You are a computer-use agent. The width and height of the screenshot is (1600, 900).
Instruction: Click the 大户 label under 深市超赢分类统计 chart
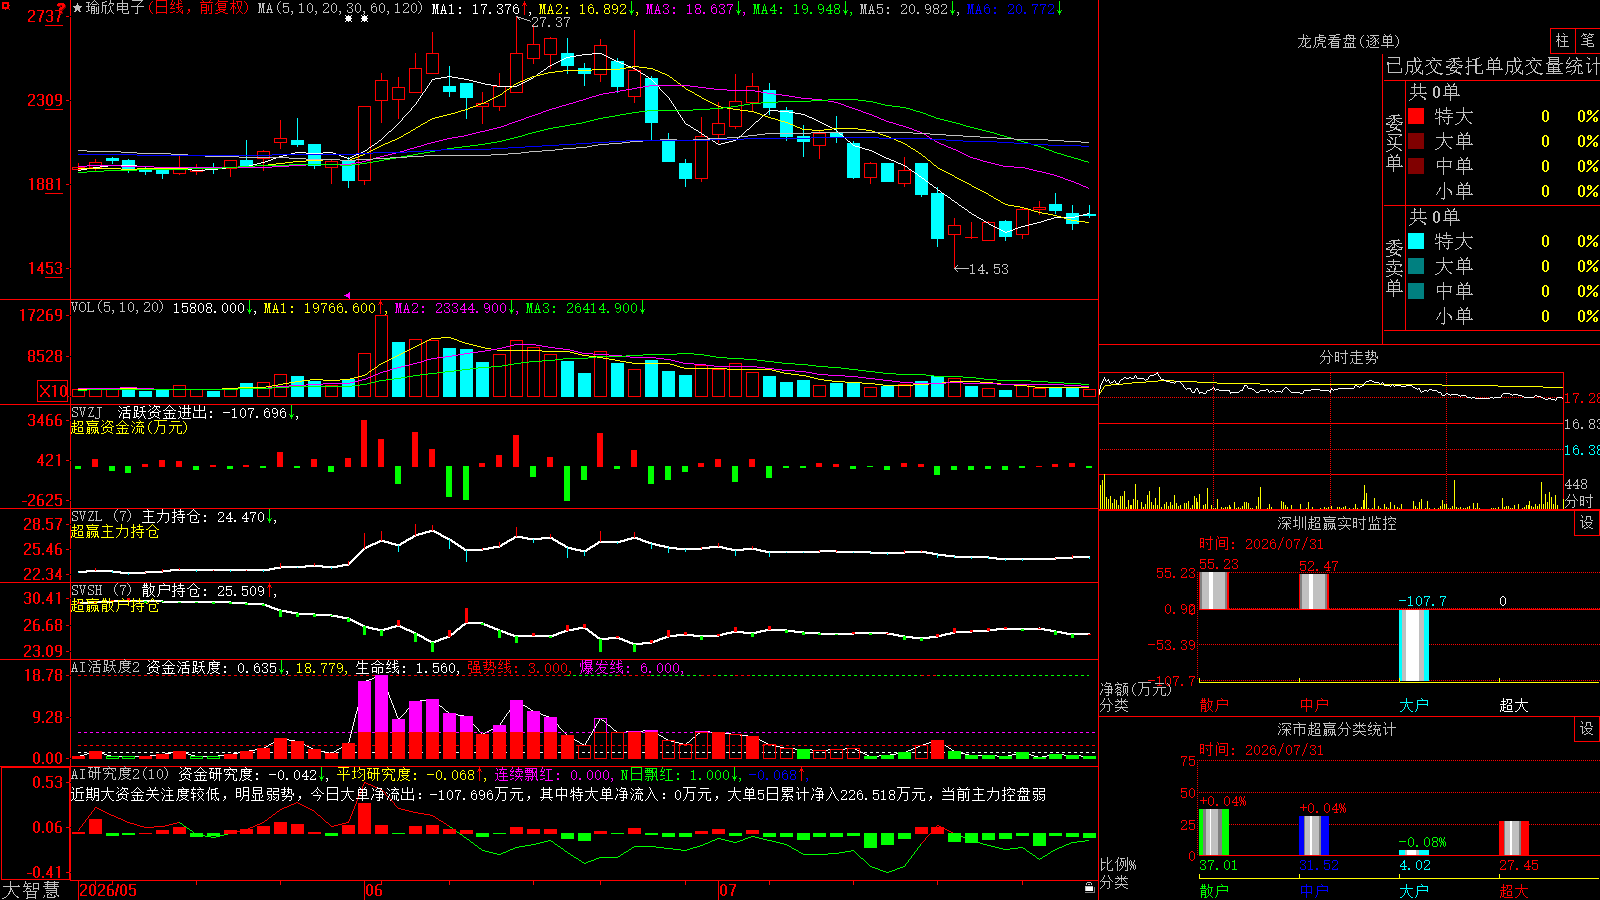click(1414, 890)
